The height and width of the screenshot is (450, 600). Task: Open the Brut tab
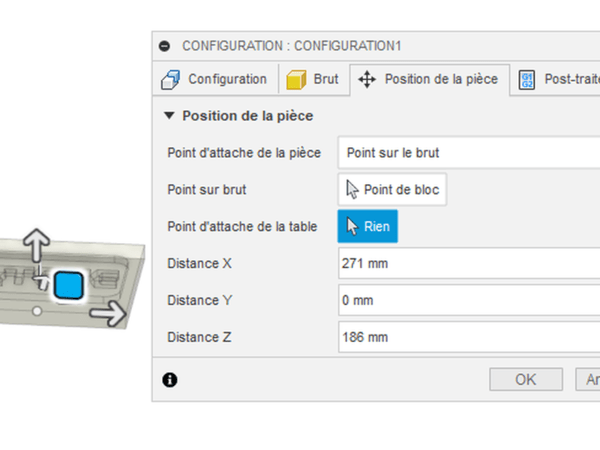pyautogui.click(x=313, y=79)
